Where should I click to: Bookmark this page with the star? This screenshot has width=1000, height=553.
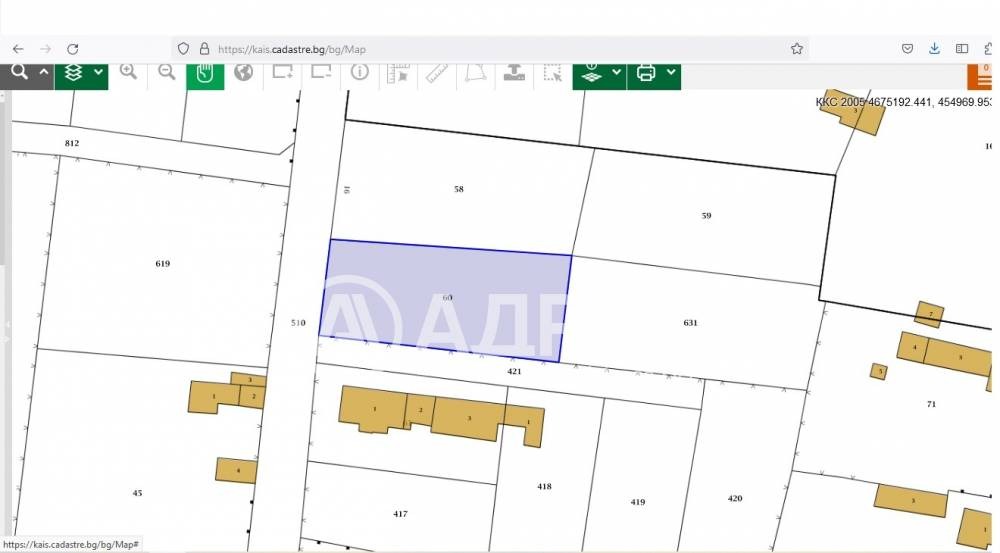(x=797, y=48)
